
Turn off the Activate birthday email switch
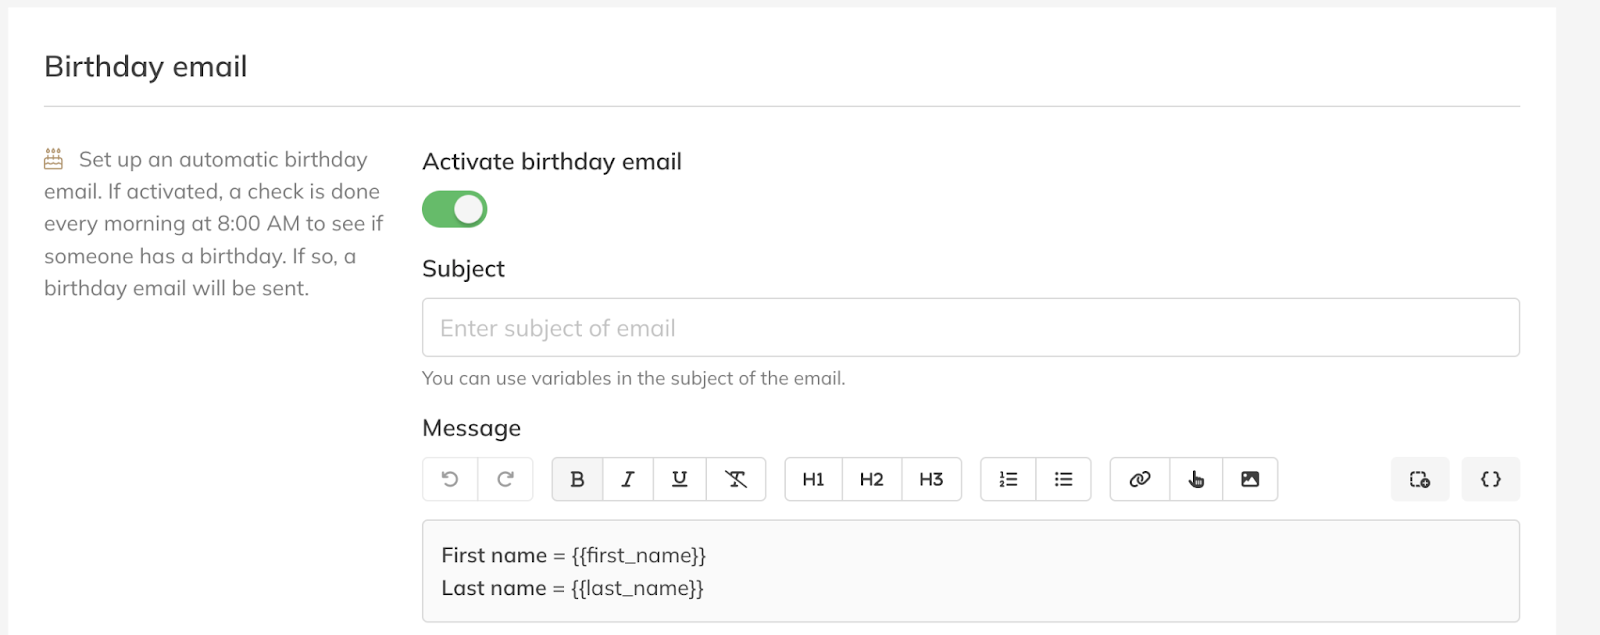(455, 209)
